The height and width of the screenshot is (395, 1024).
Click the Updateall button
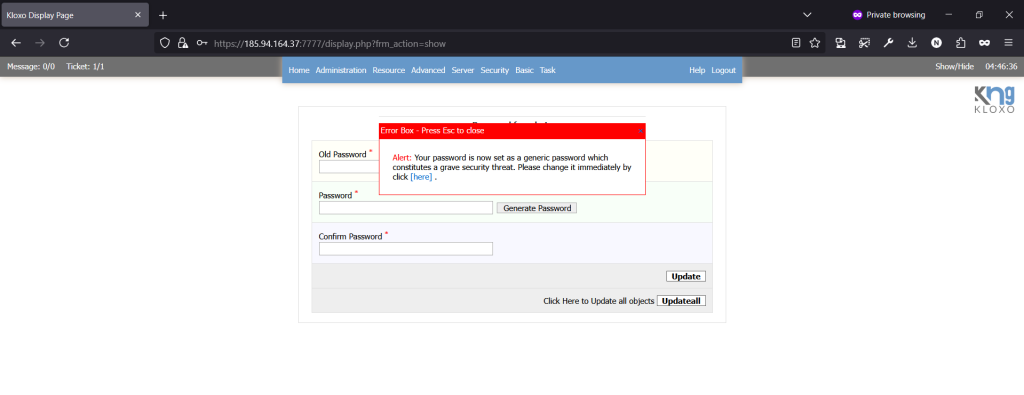pos(681,301)
